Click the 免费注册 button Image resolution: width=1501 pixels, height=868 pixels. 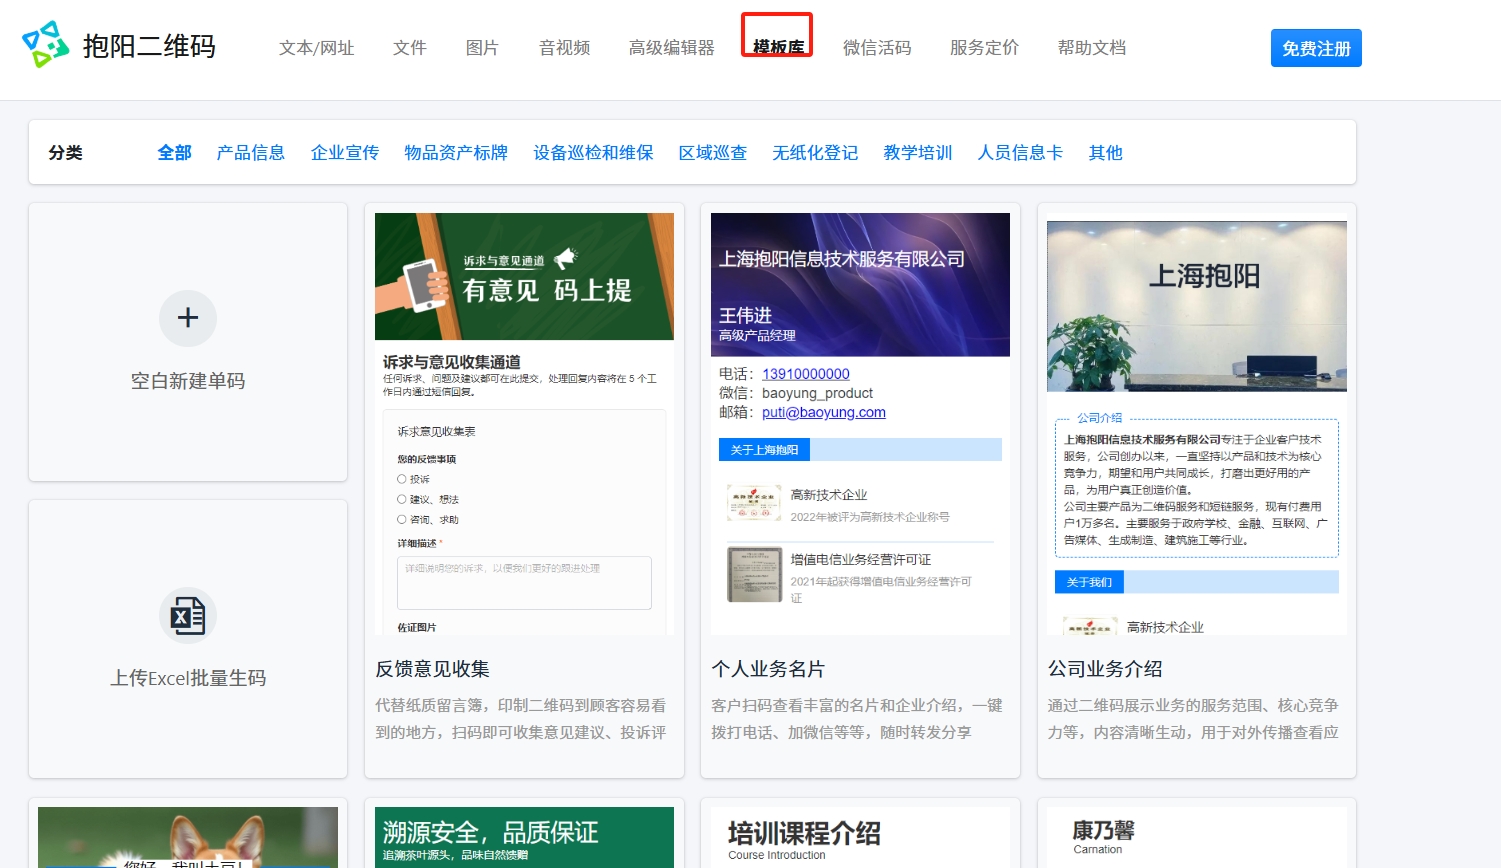1315,48
